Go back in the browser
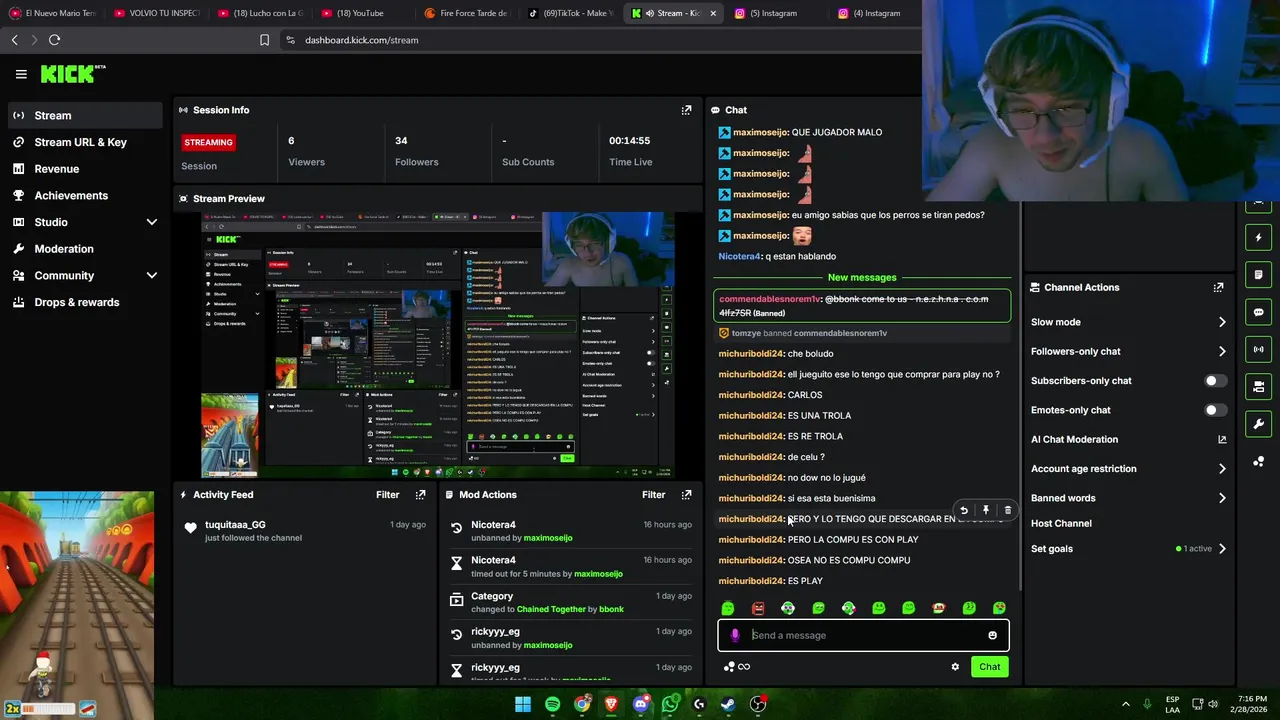1280x720 pixels. pos(14,40)
